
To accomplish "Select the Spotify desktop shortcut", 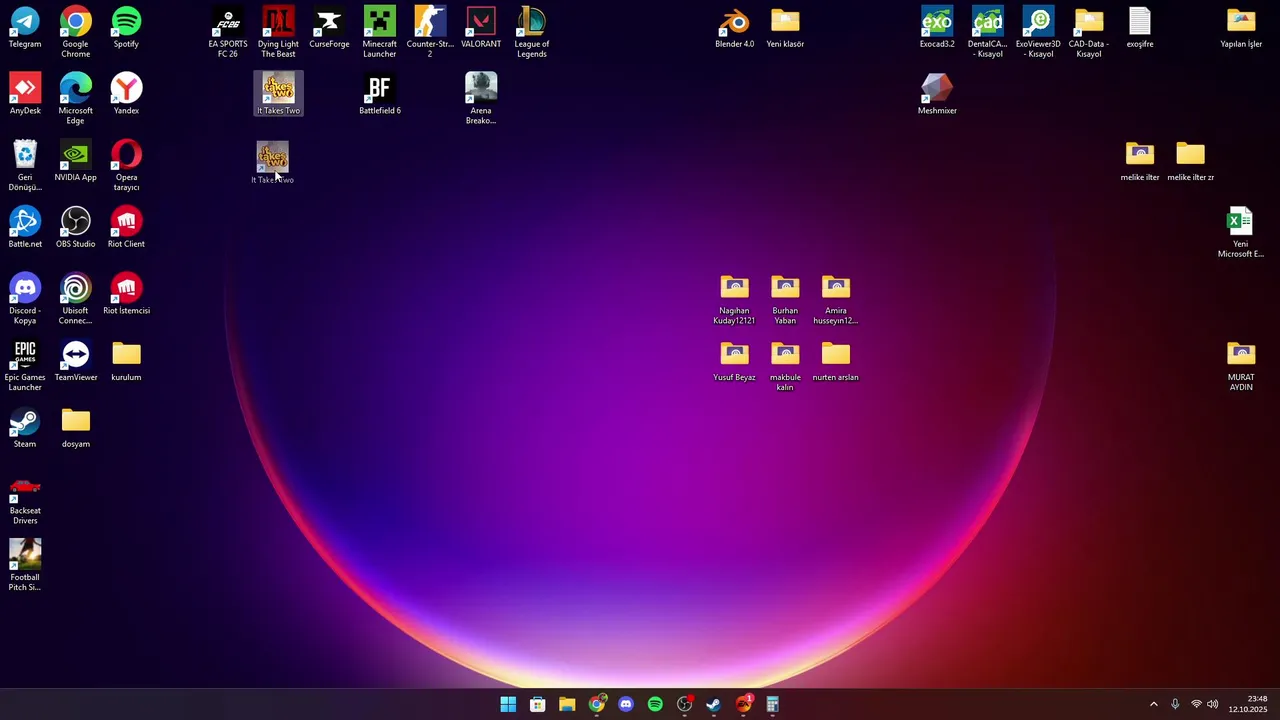I will pyautogui.click(x=126, y=27).
